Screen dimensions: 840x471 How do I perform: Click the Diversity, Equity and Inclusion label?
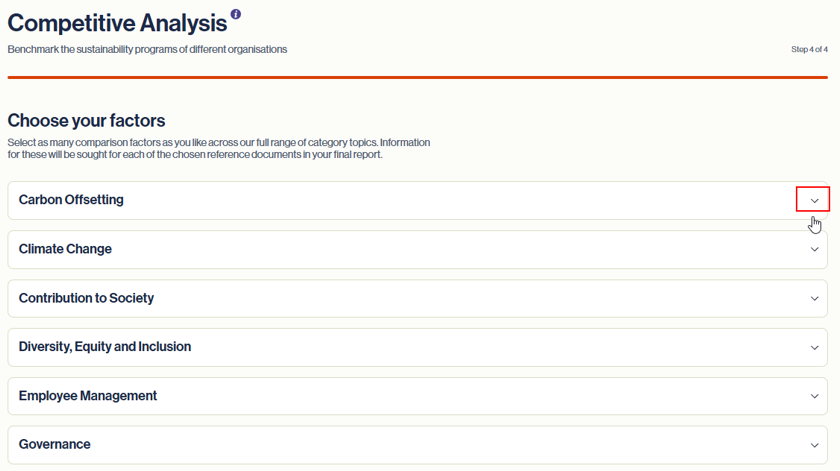[104, 347]
